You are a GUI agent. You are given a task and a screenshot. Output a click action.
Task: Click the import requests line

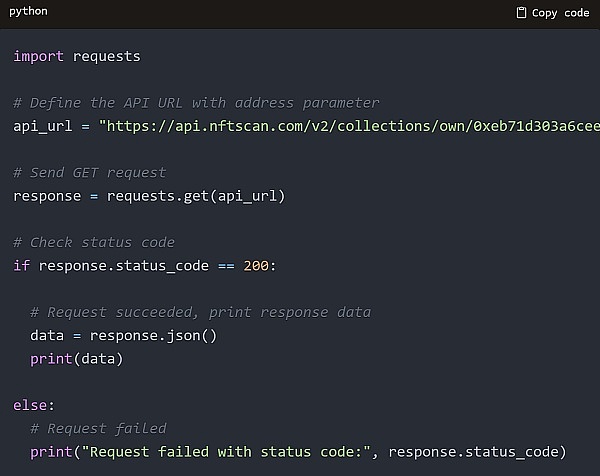[77, 56]
